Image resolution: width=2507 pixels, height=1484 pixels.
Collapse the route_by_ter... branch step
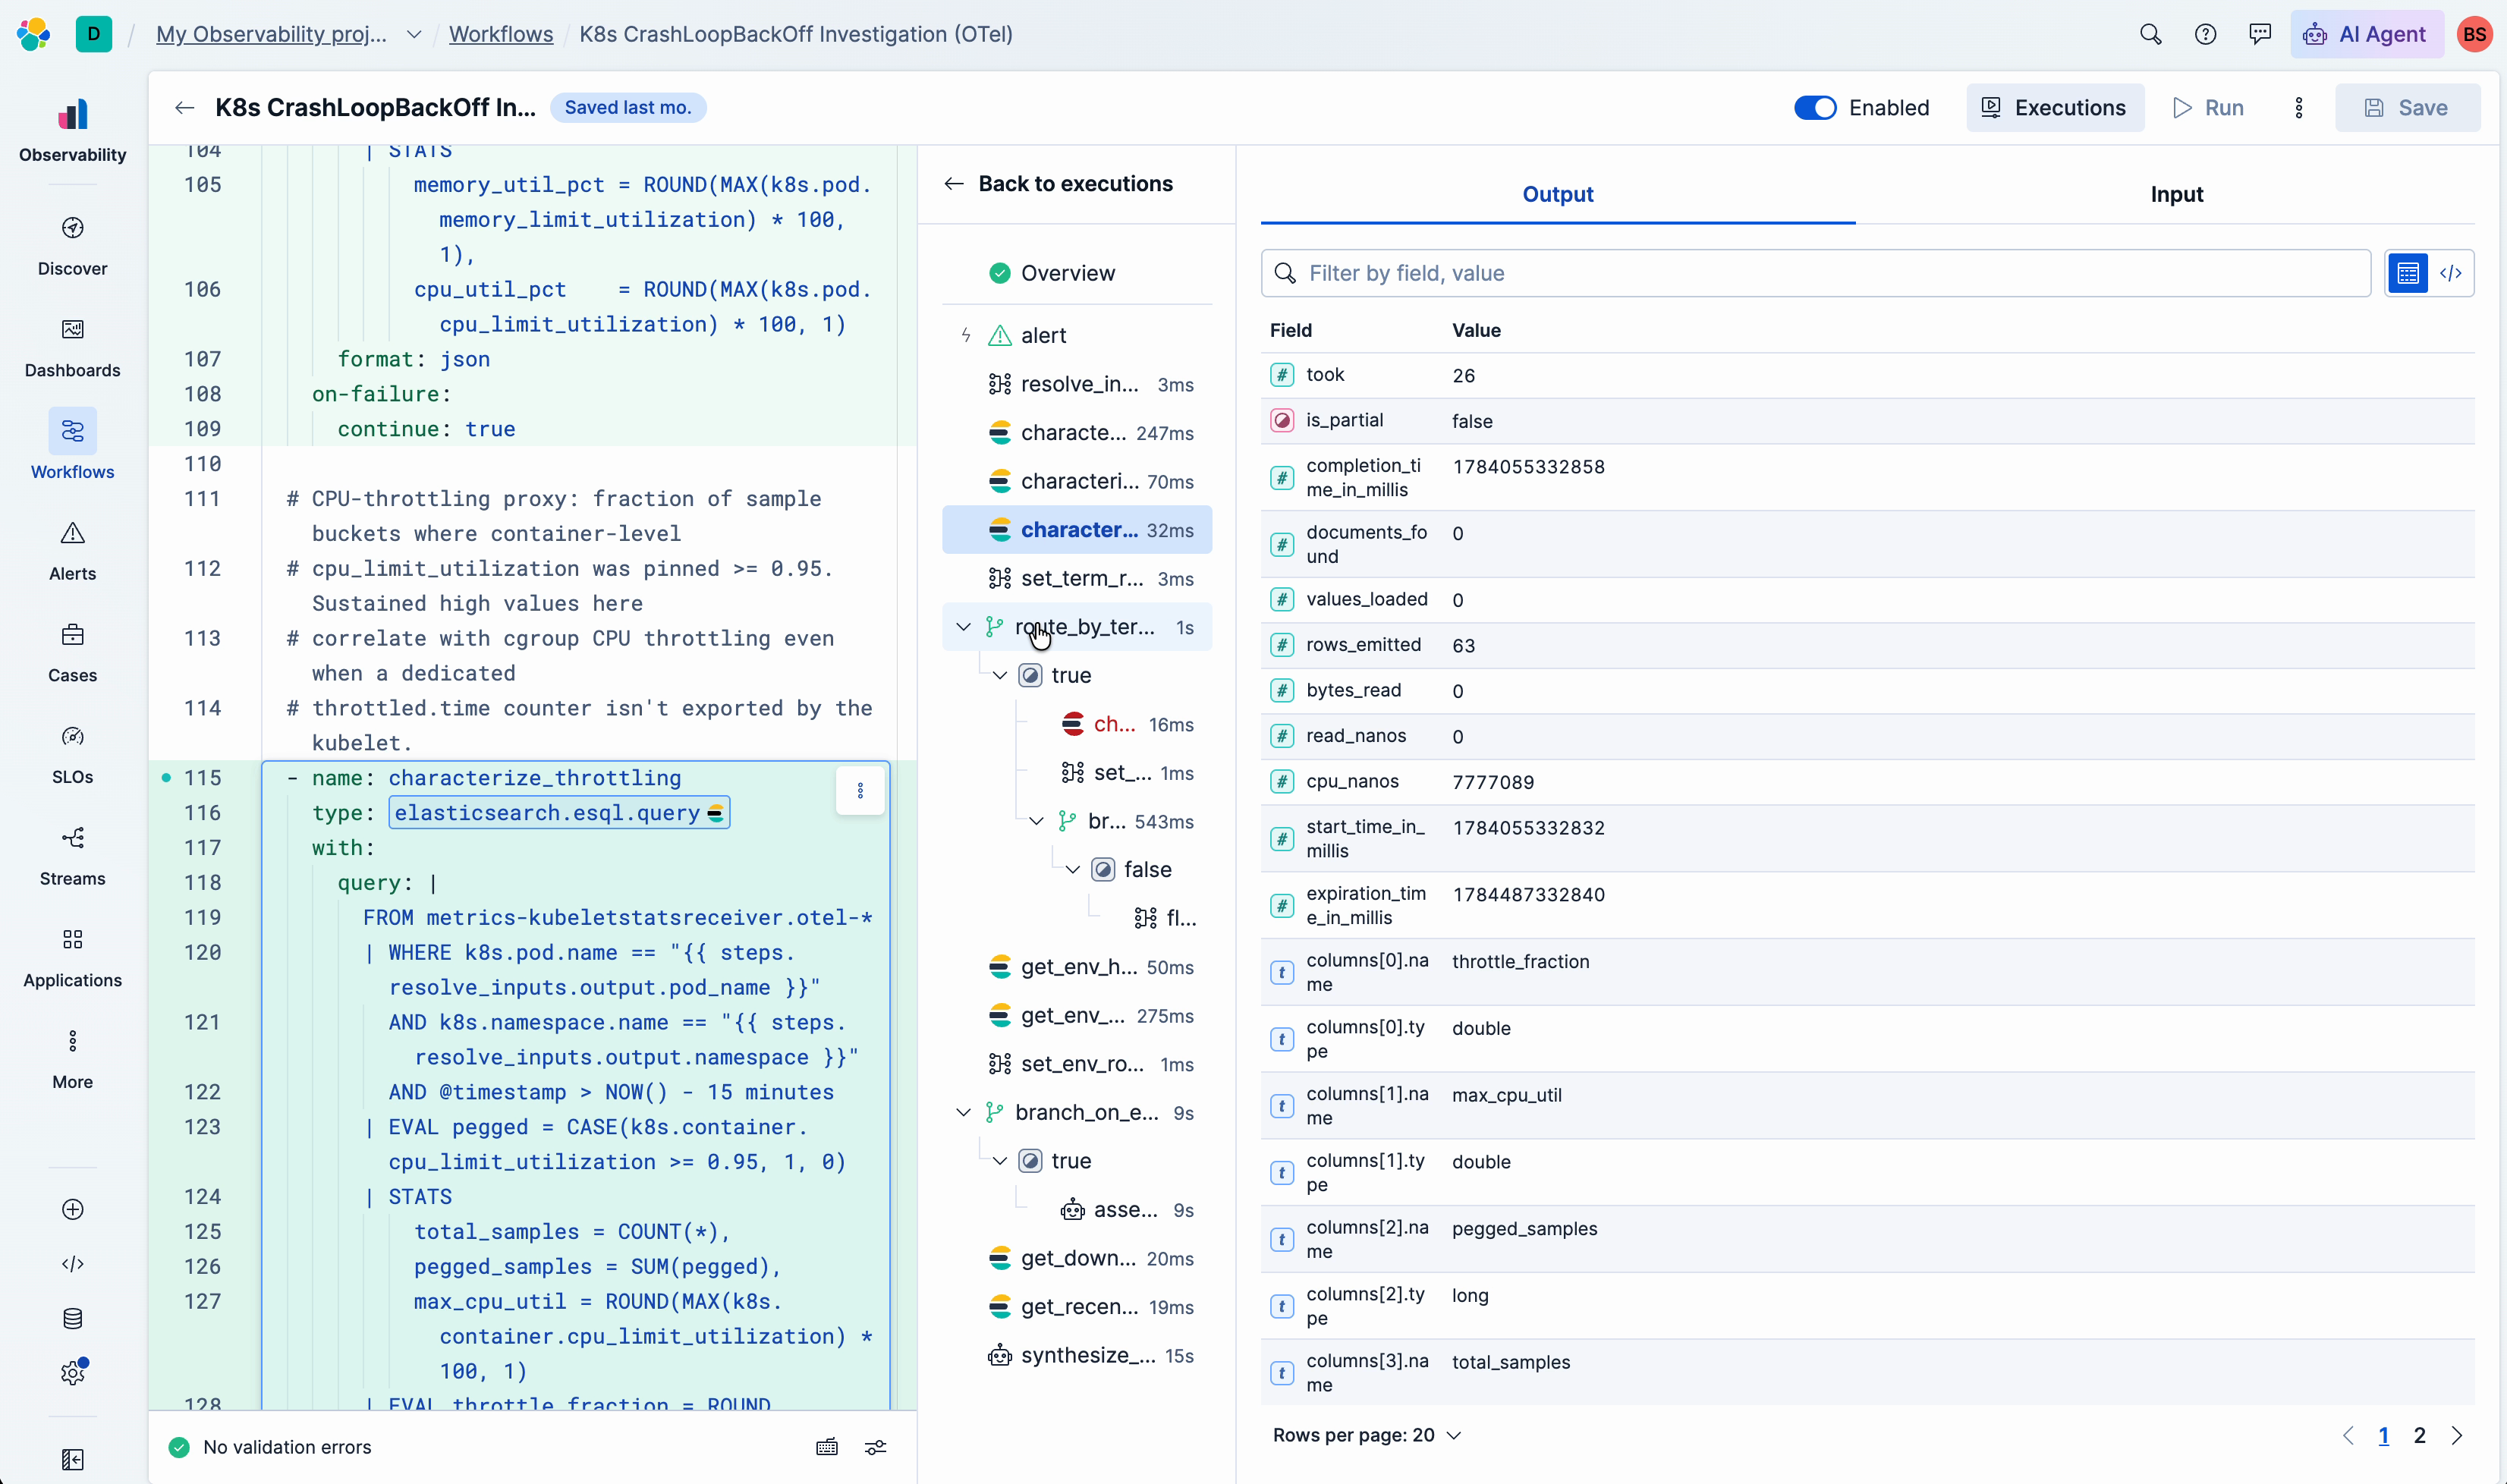(x=963, y=626)
